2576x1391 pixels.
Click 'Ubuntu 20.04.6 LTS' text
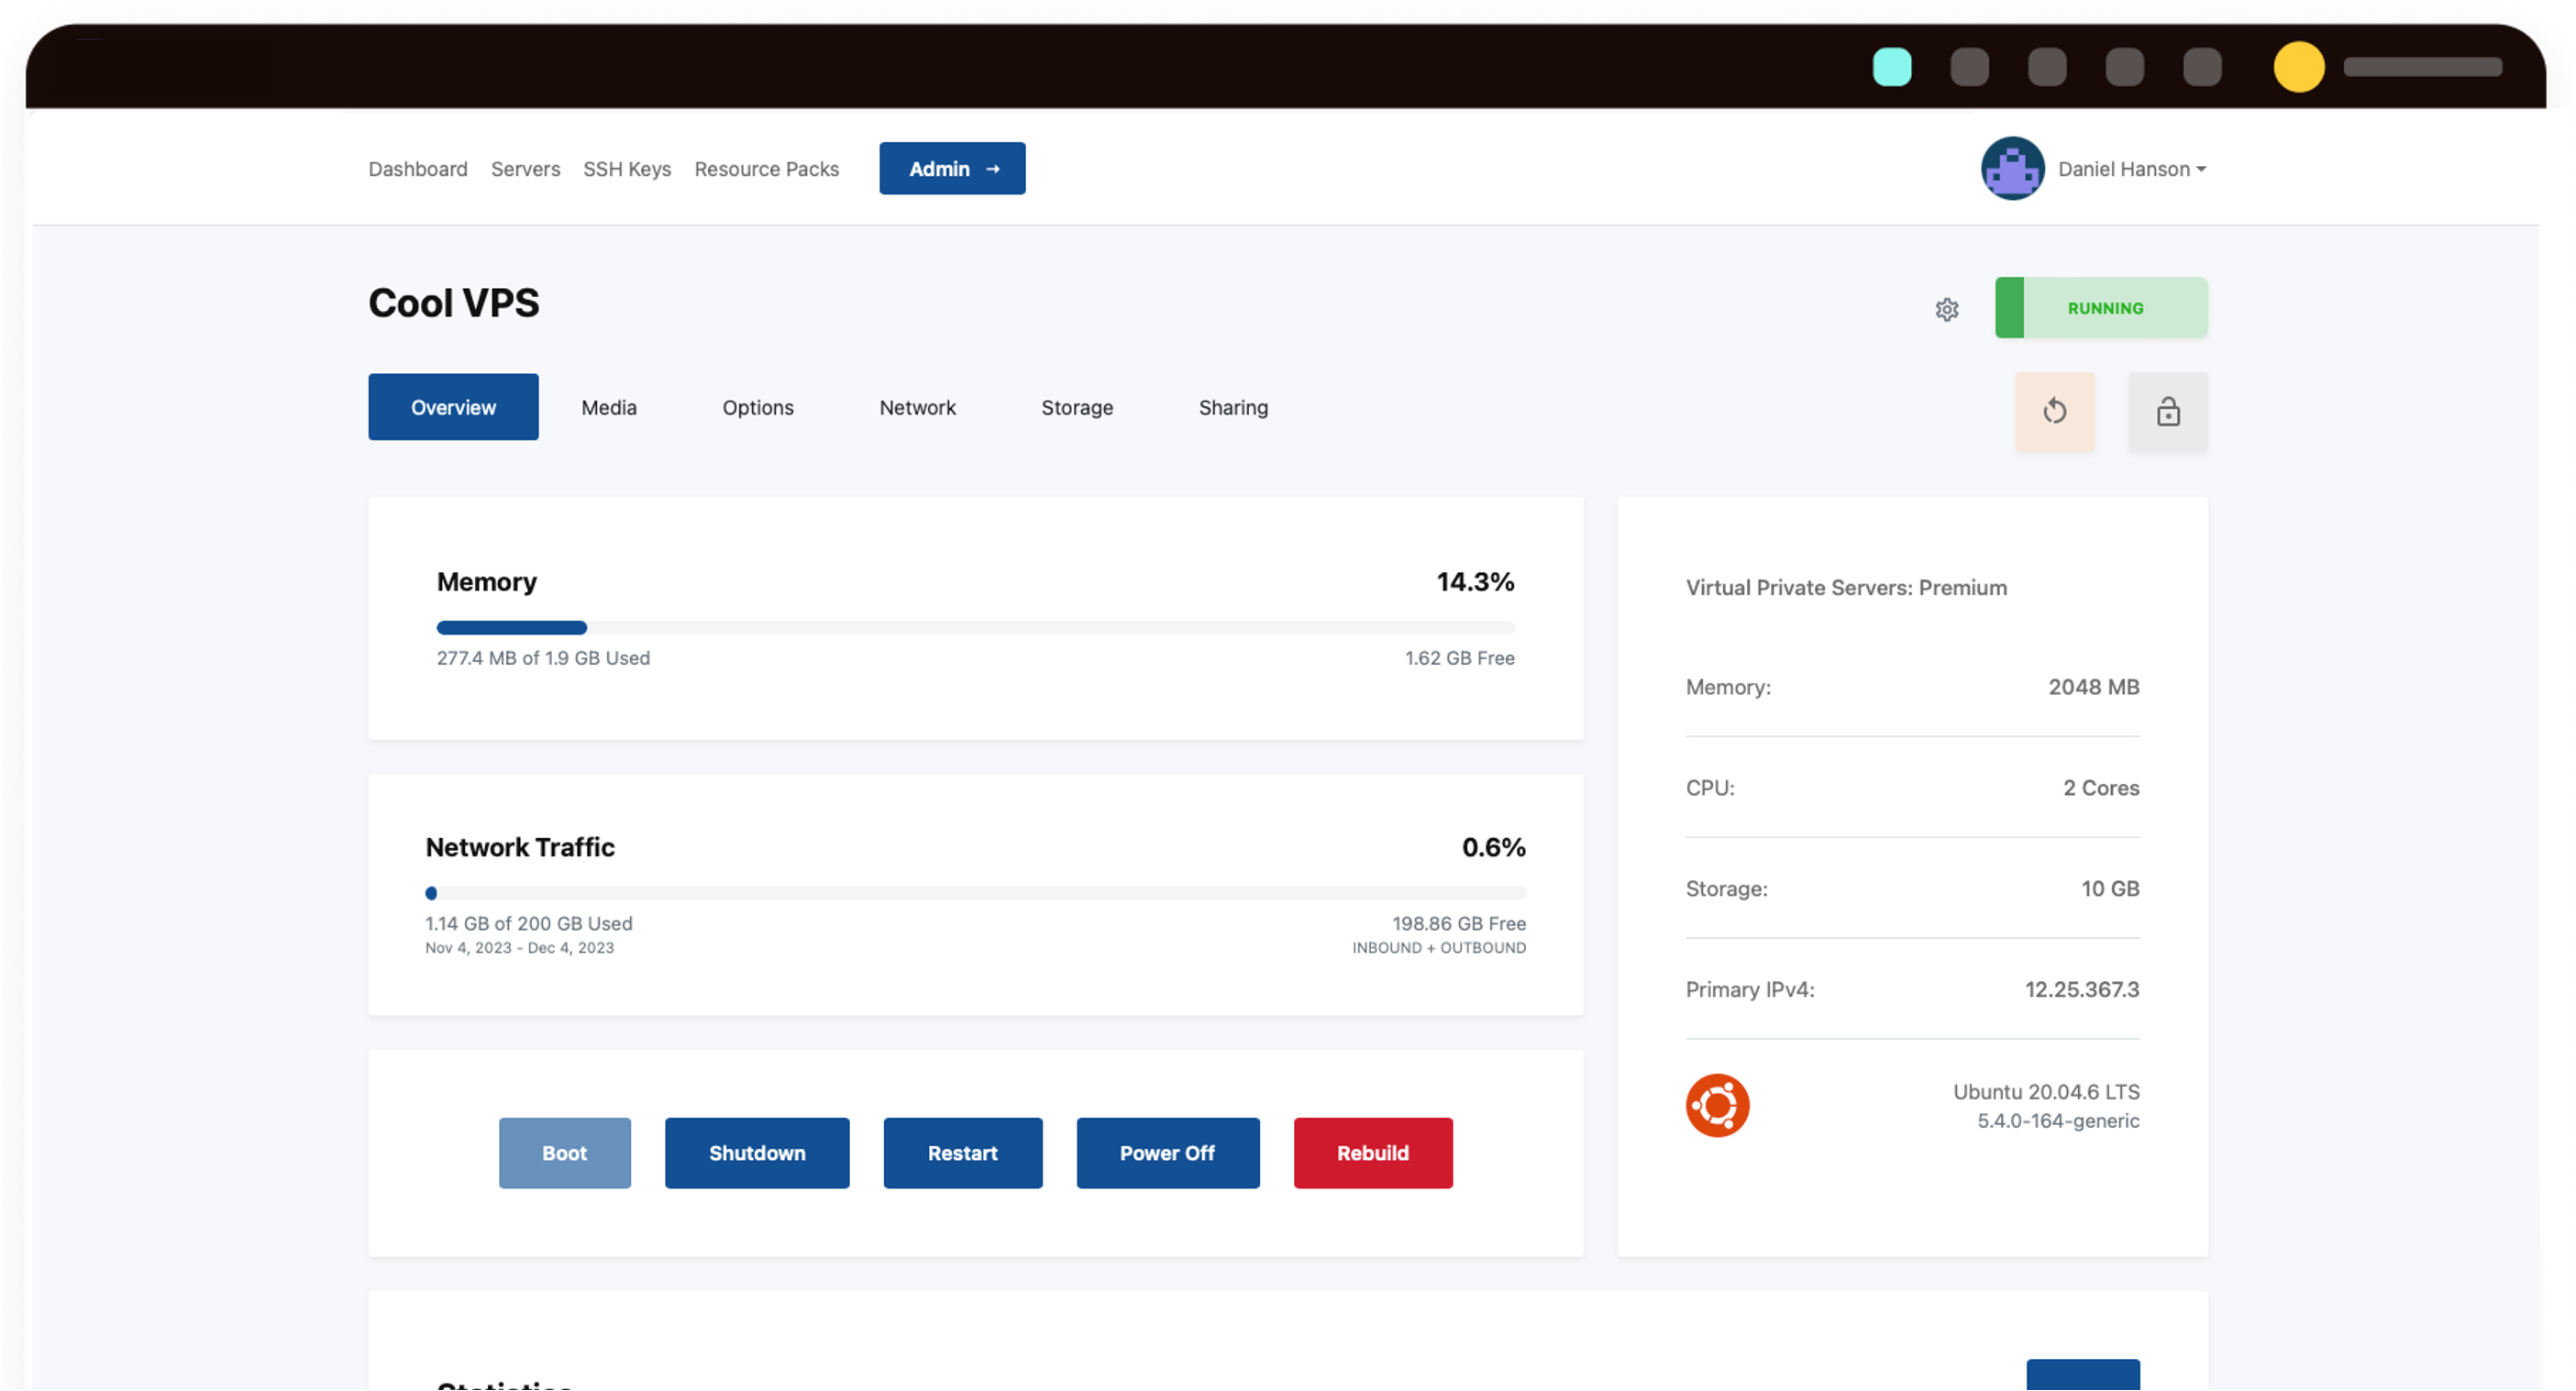click(2046, 1092)
